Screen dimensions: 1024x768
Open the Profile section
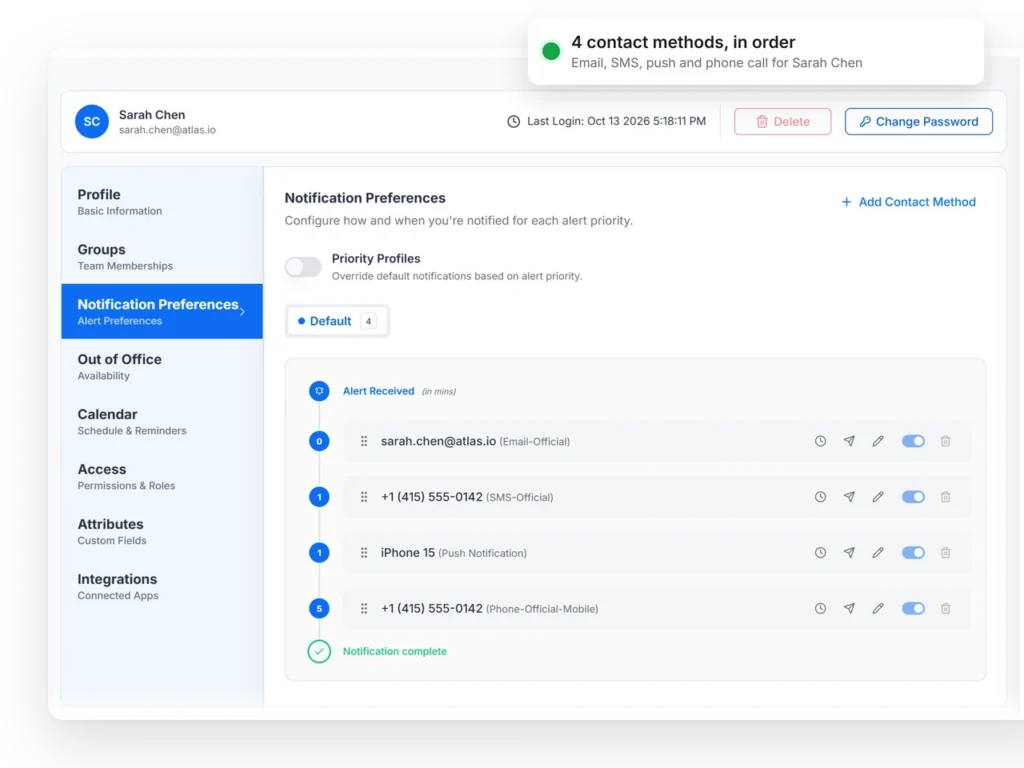(x=162, y=202)
